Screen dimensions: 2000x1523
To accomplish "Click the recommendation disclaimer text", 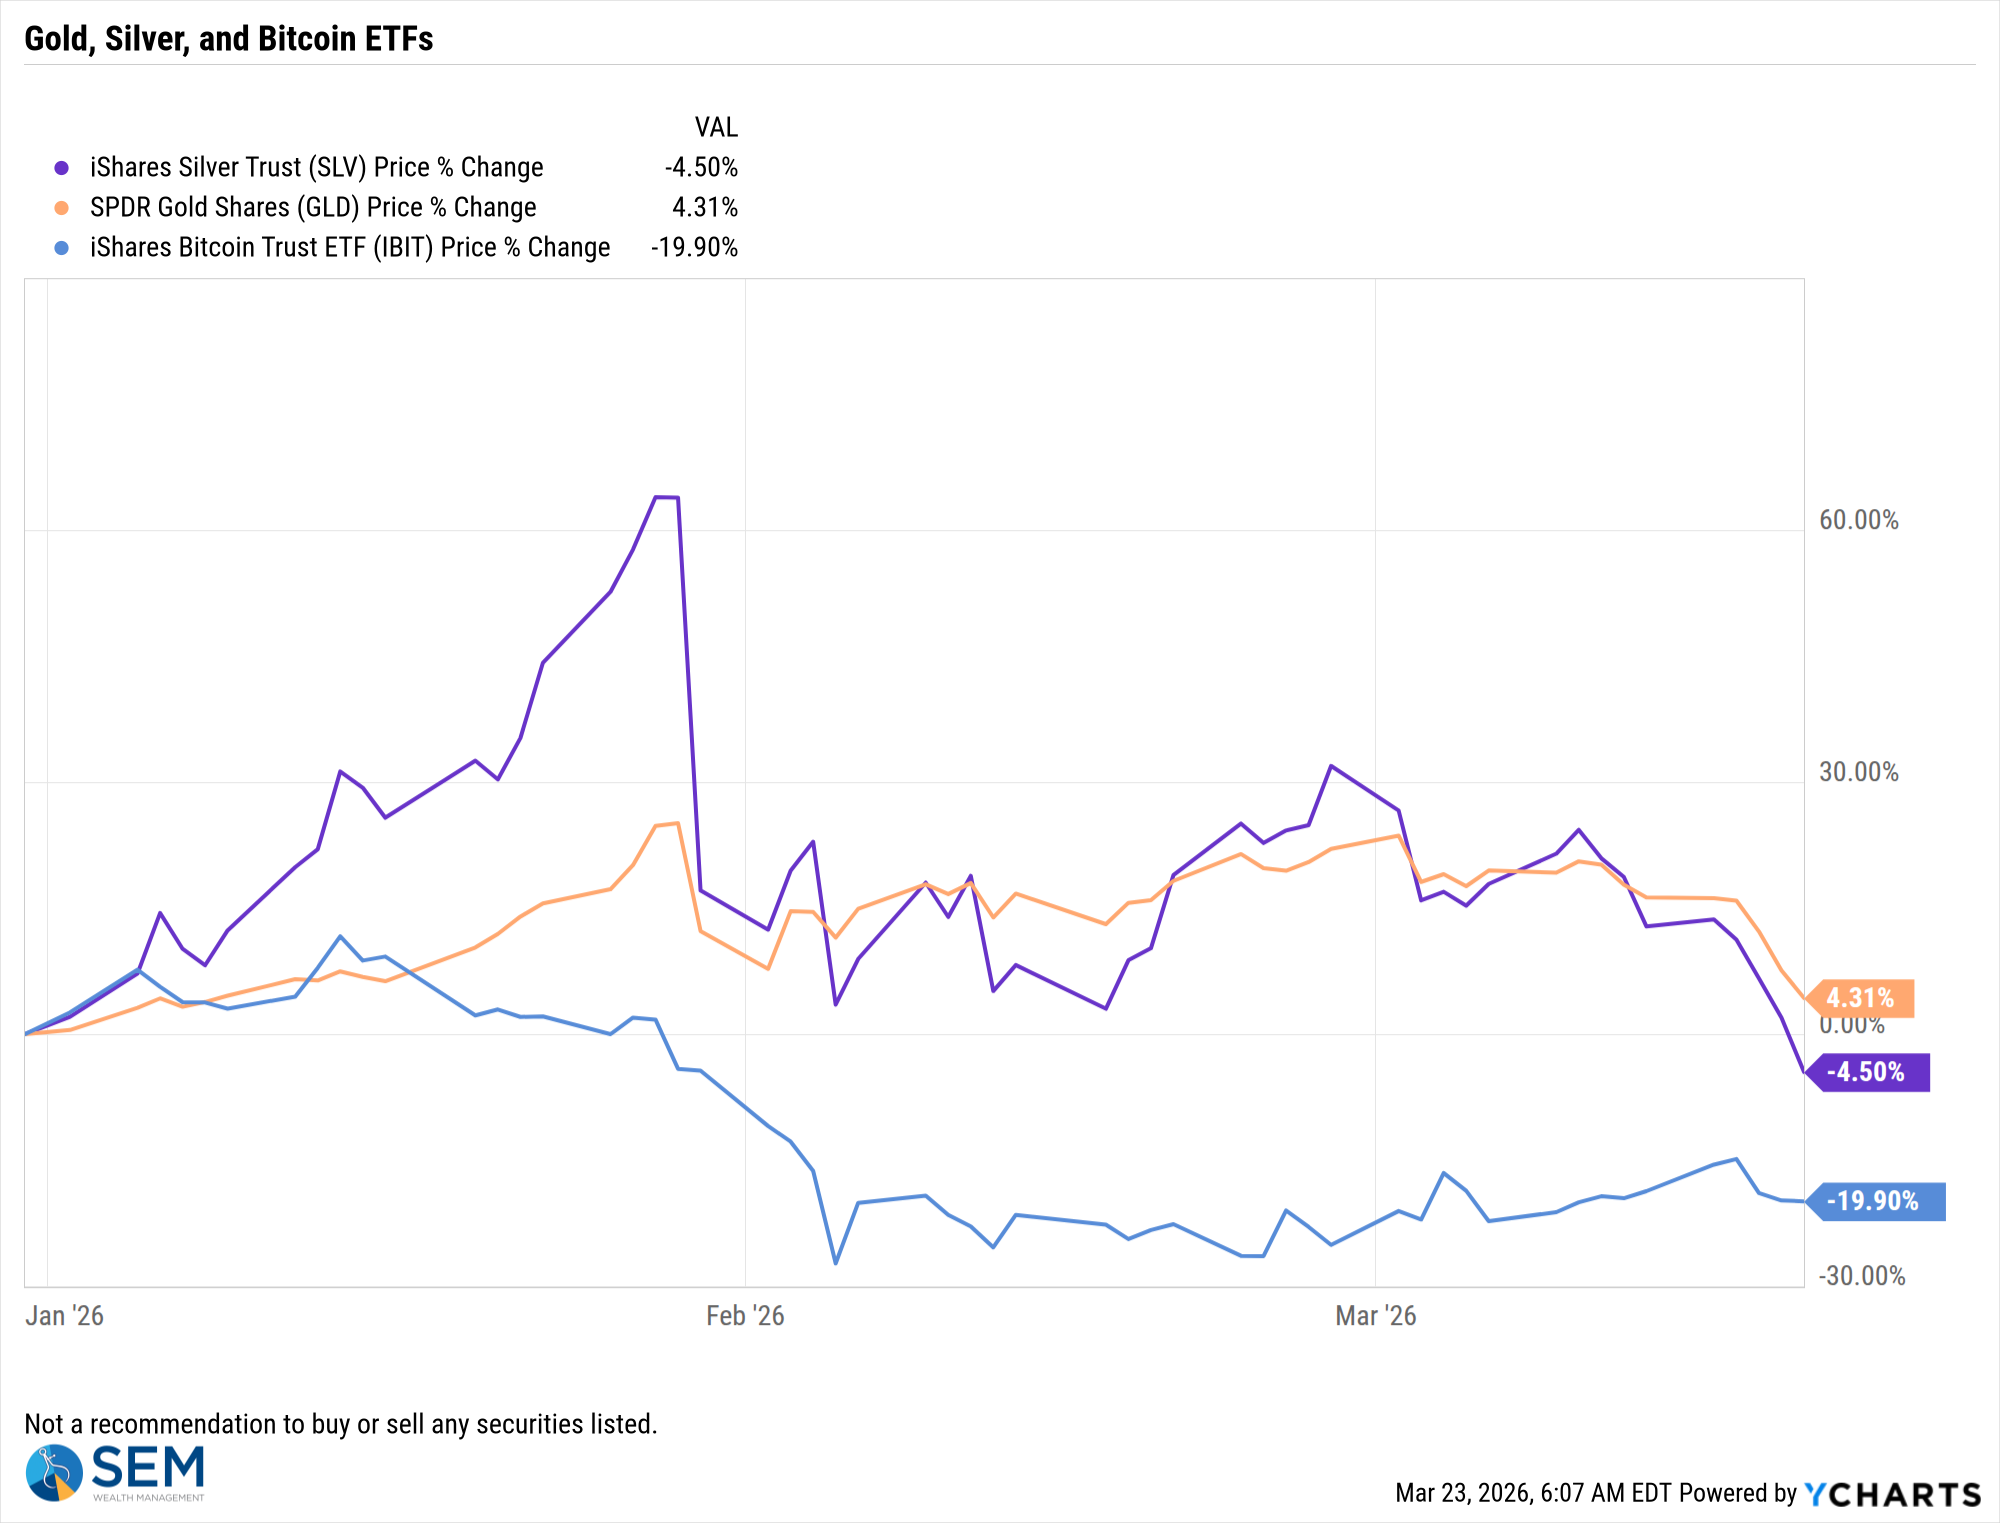I will [341, 1424].
